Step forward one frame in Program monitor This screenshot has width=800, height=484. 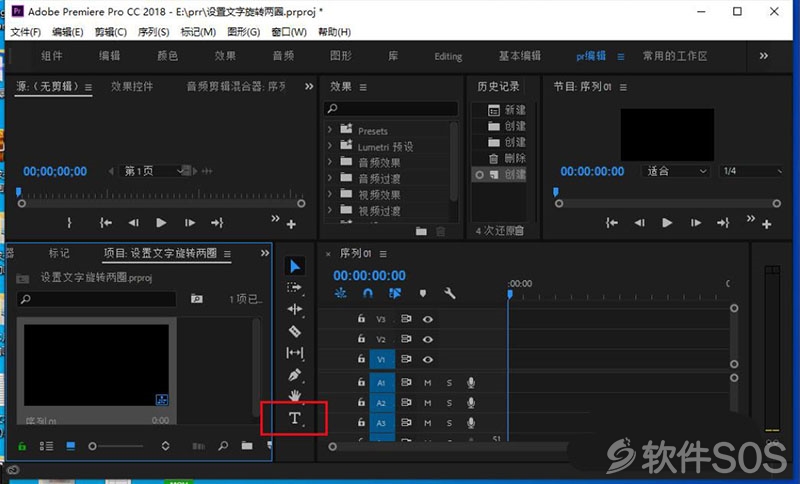pyautogui.click(x=695, y=223)
